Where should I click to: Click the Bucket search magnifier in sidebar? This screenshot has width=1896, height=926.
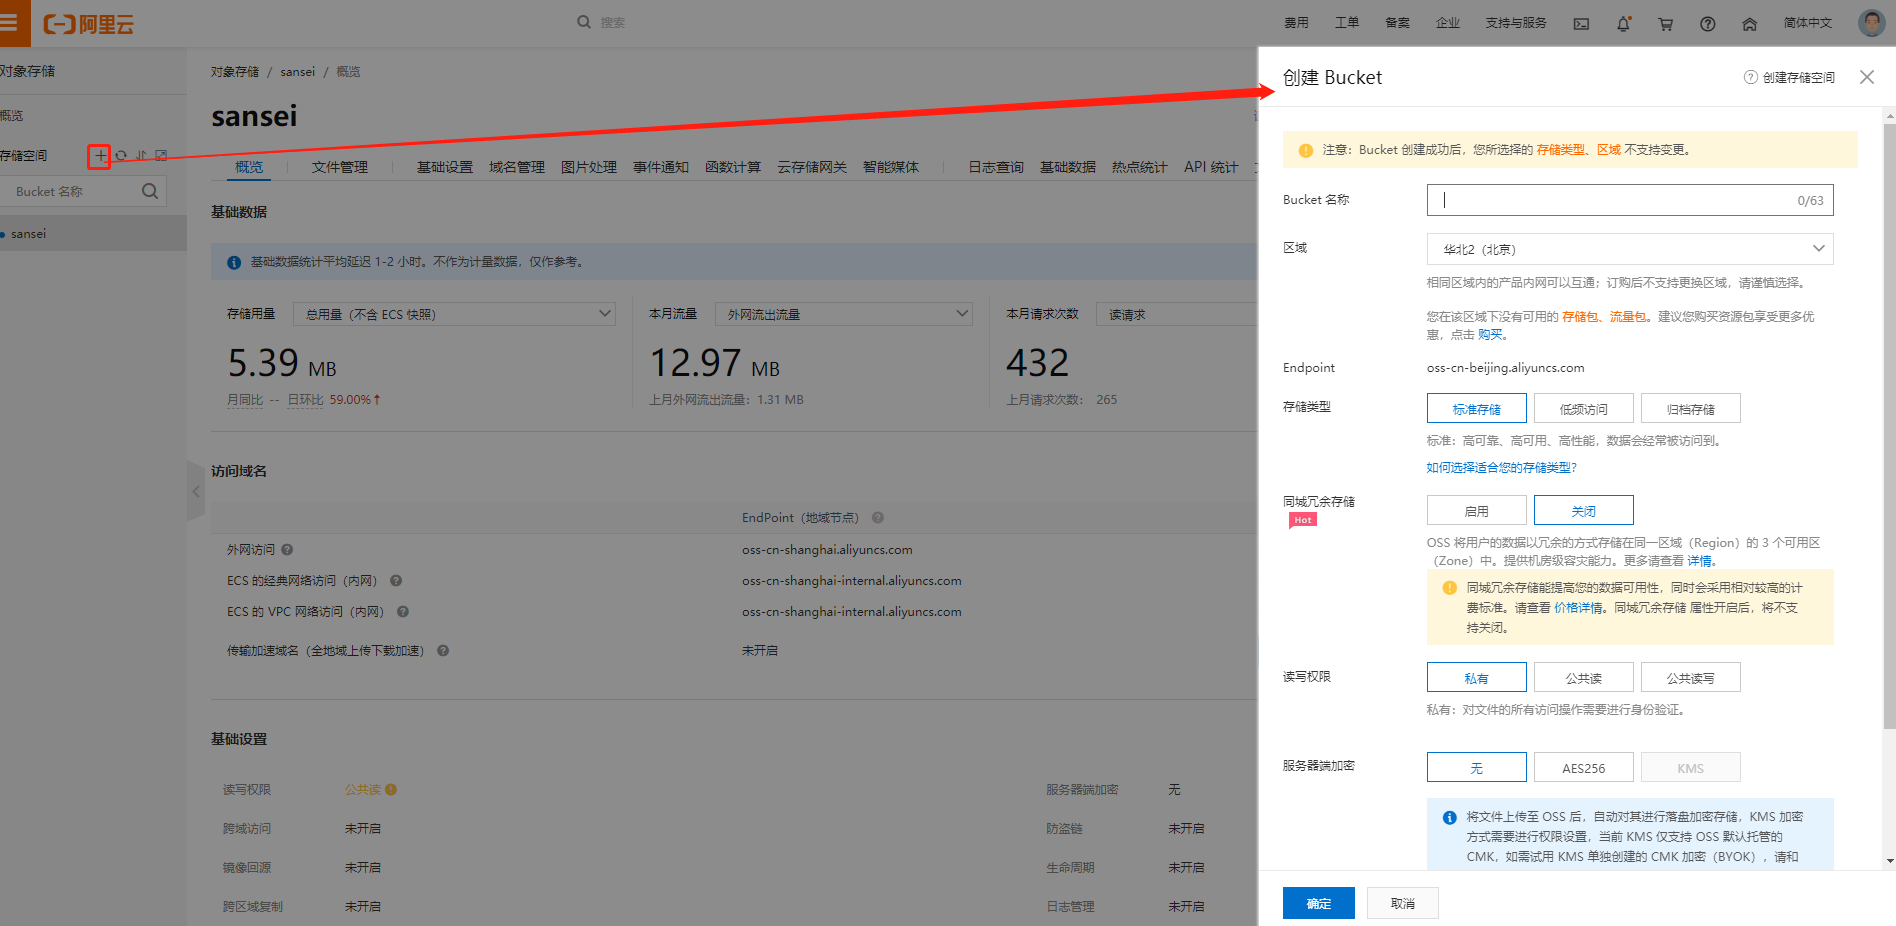click(150, 191)
